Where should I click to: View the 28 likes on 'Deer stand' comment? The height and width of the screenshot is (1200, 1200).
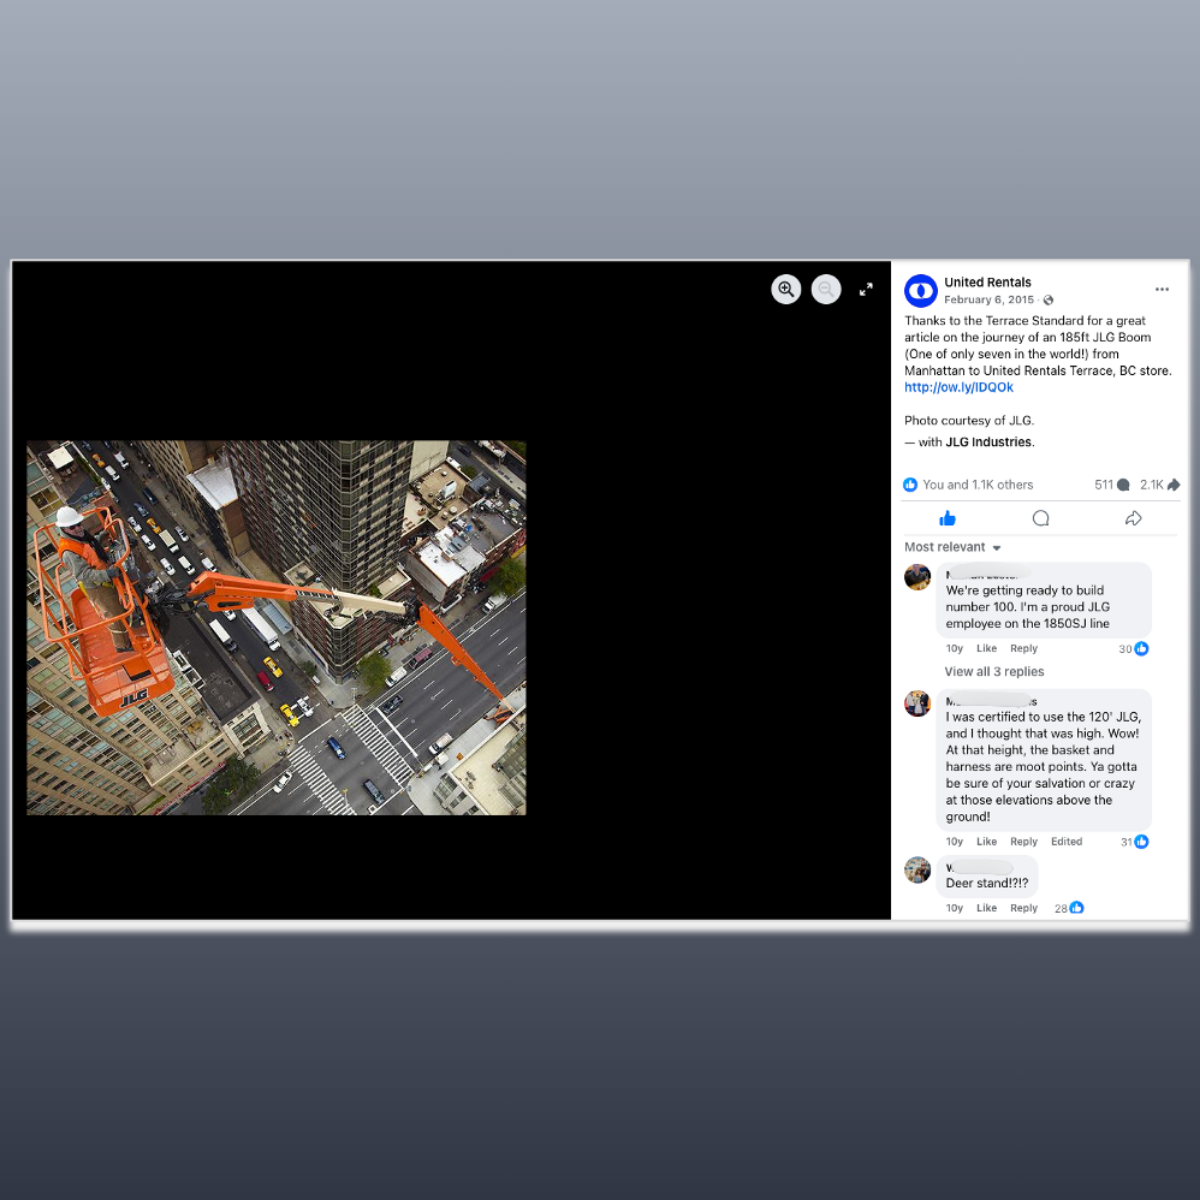pos(1069,908)
